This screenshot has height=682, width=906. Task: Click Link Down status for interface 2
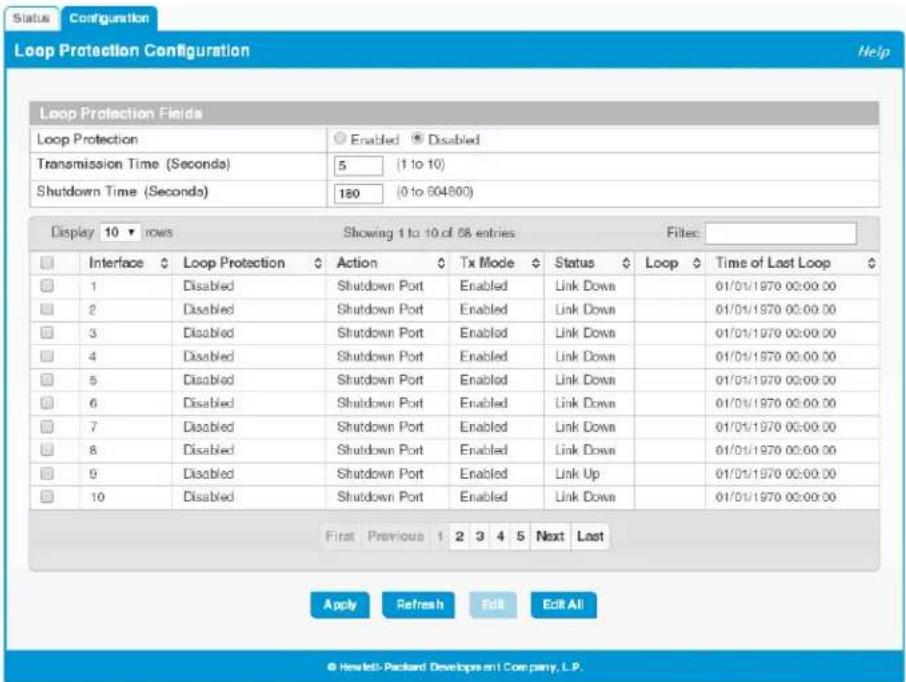point(585,310)
